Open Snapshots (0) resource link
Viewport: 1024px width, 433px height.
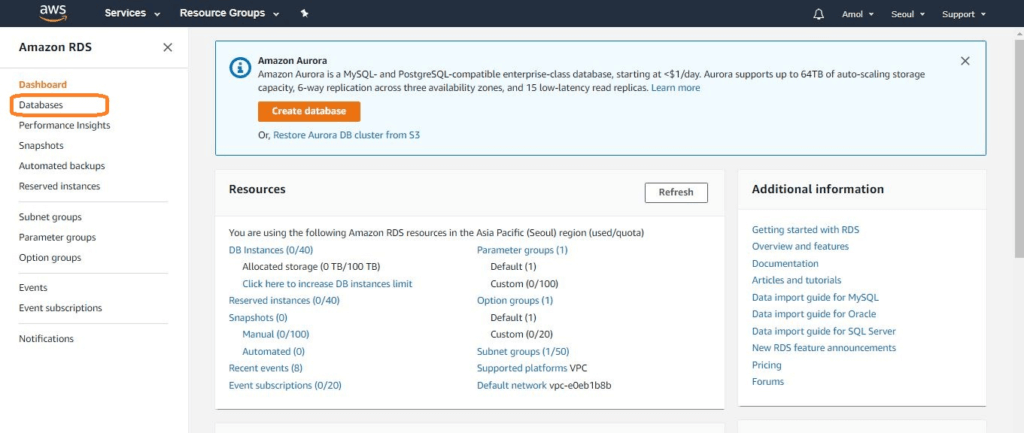258,317
